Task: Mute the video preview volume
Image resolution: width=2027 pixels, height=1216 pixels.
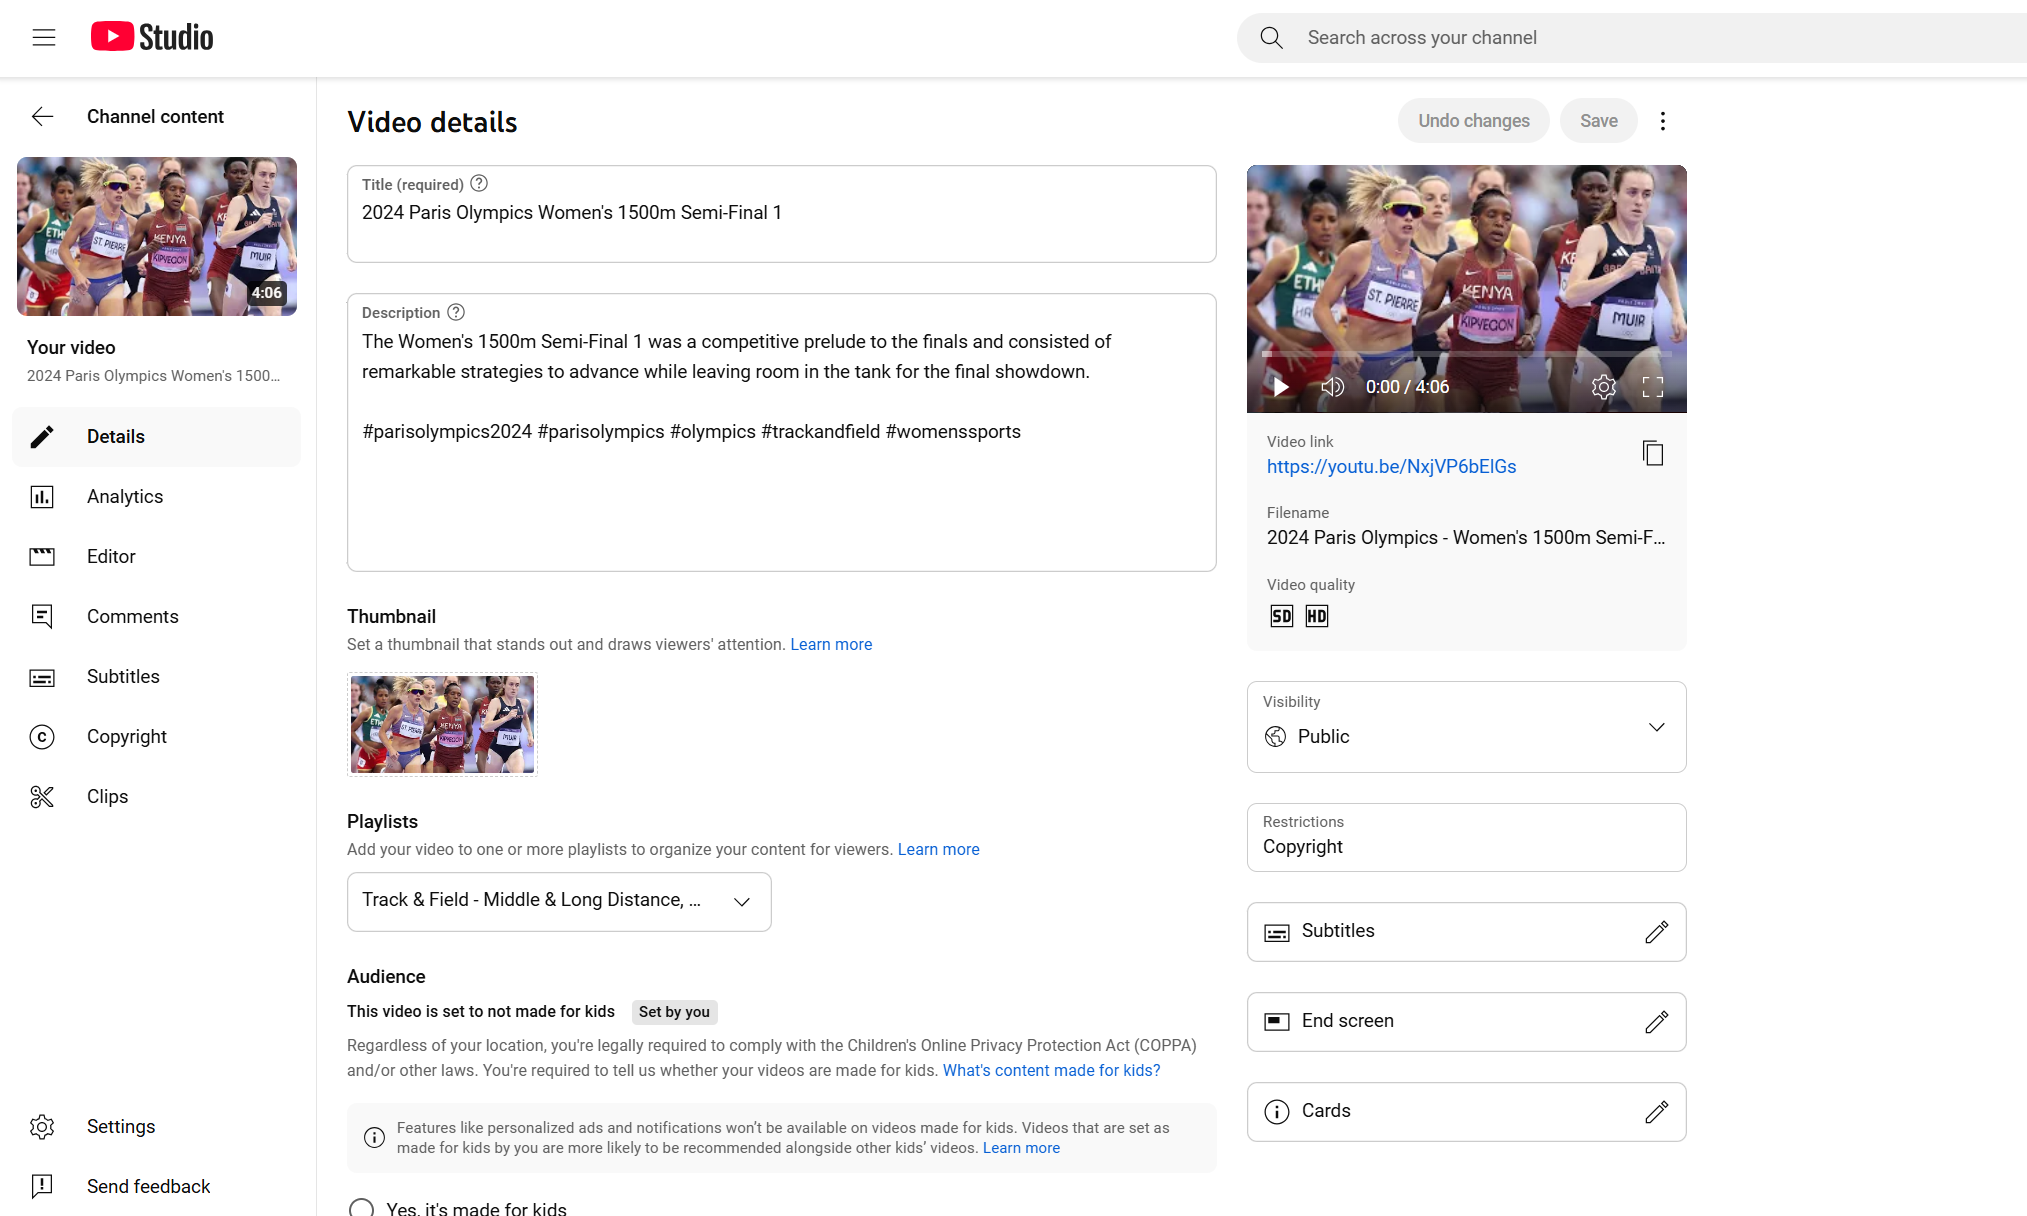Action: tap(1332, 387)
